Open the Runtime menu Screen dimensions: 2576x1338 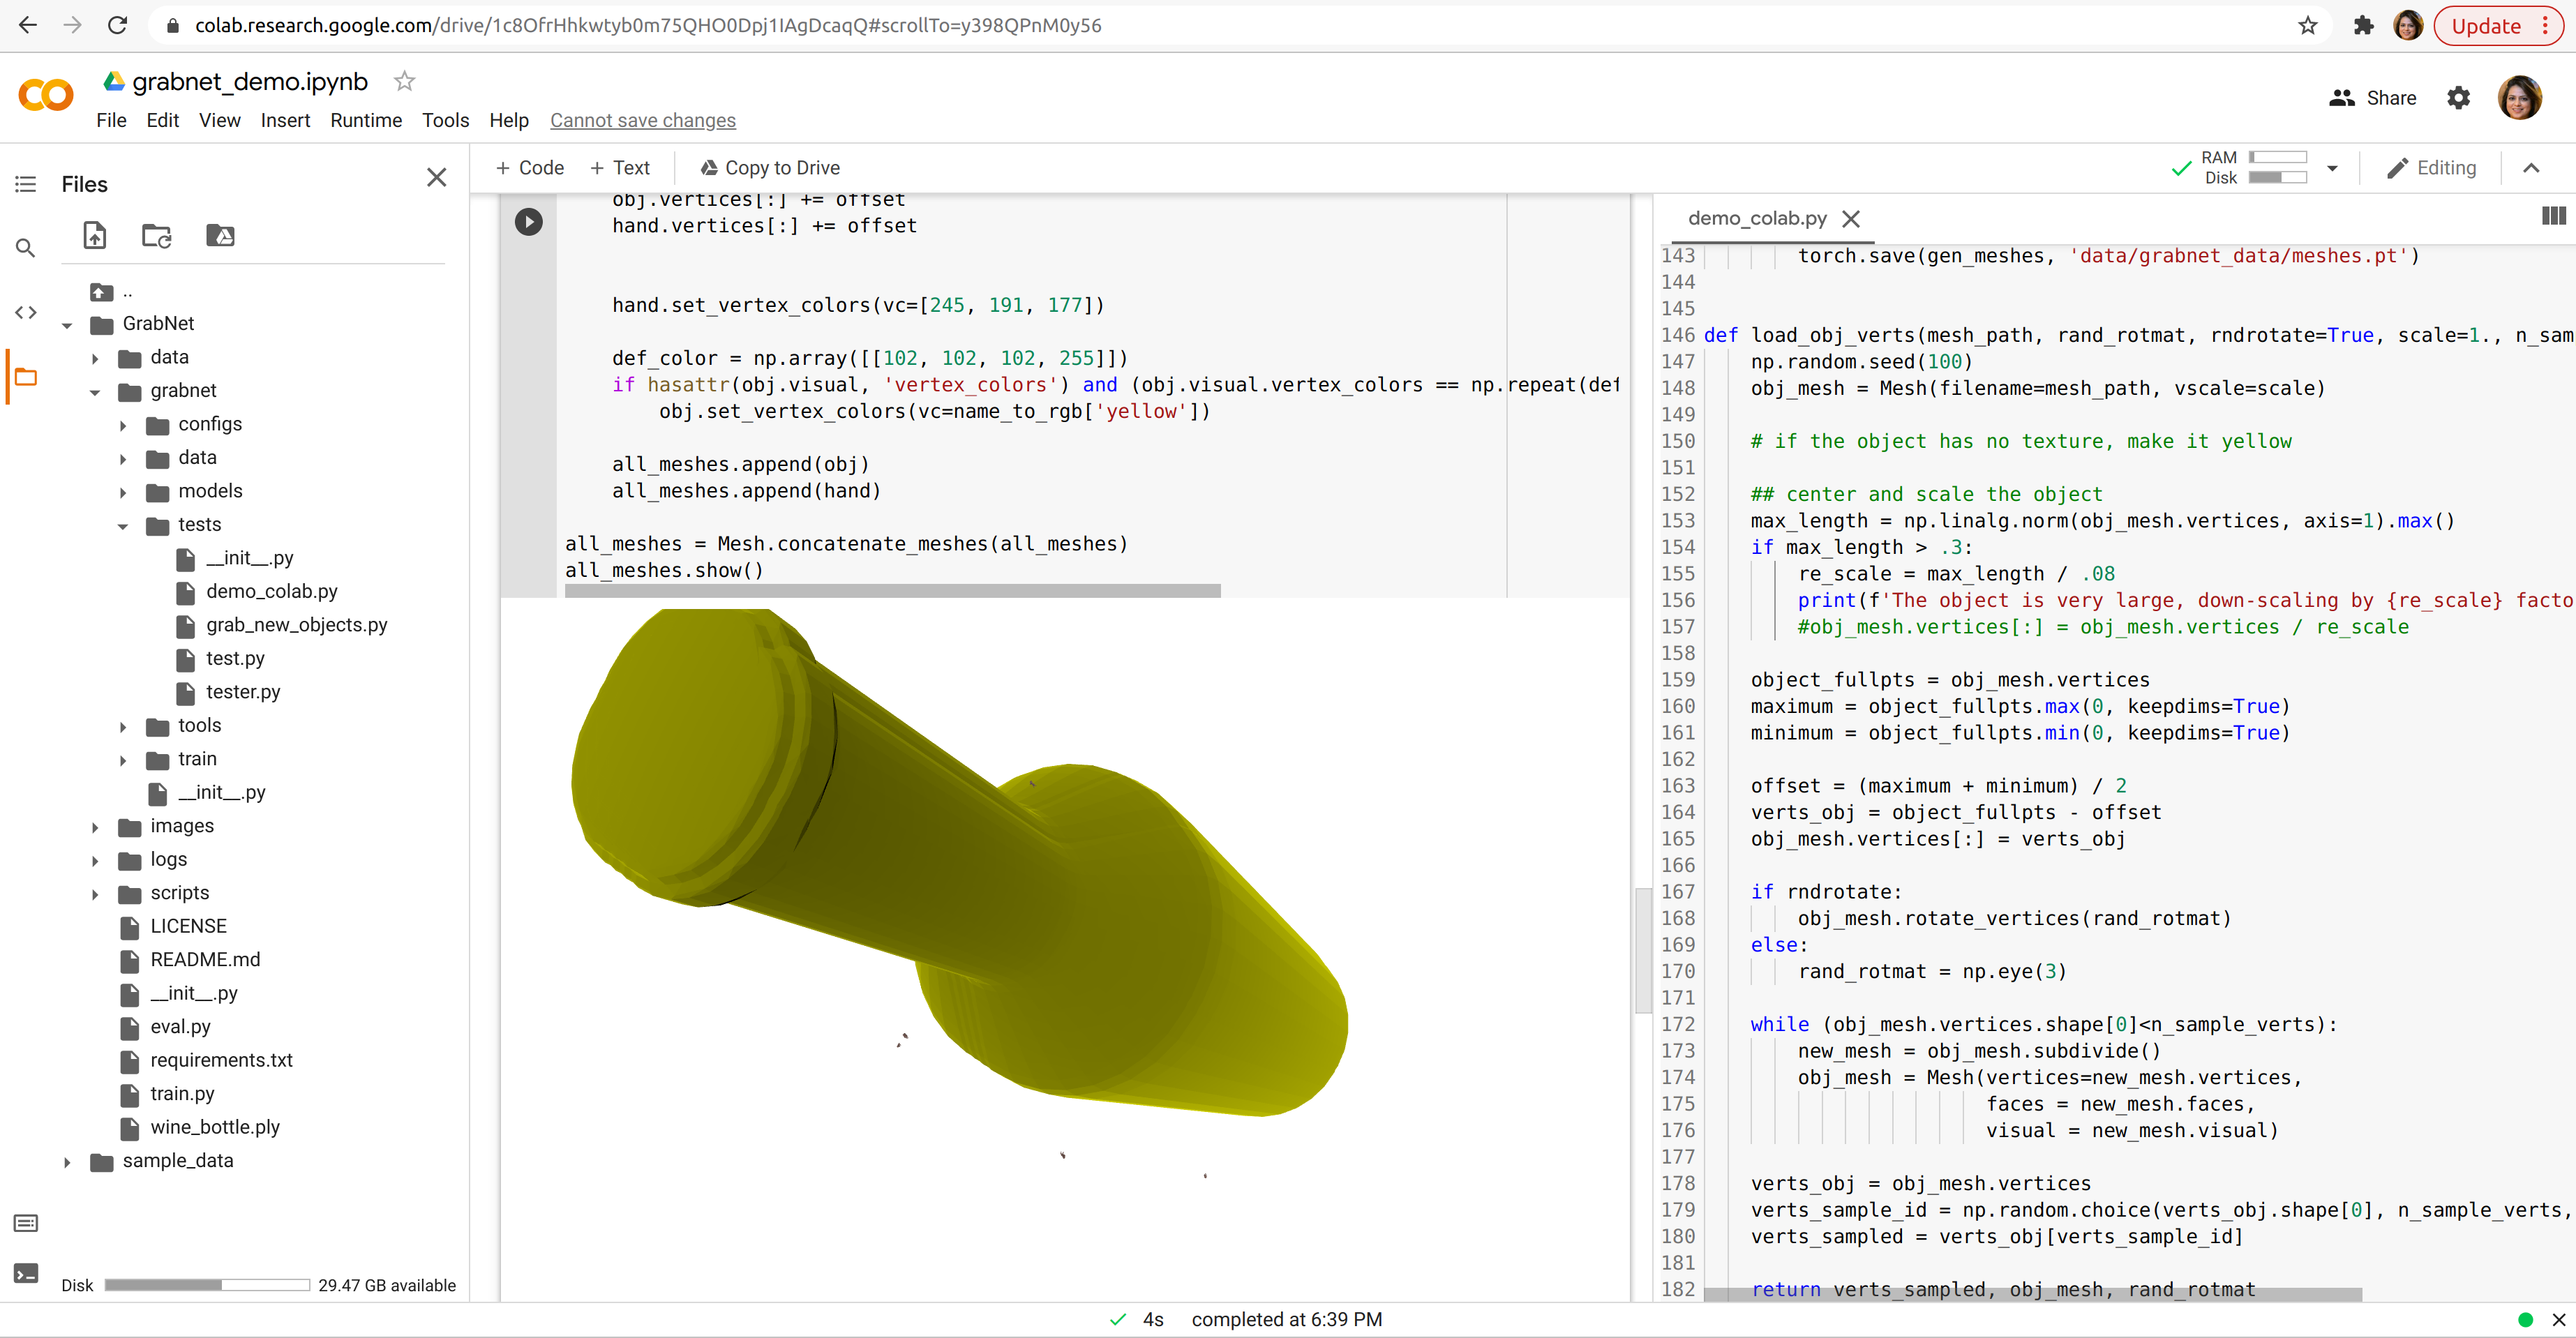[x=366, y=120]
